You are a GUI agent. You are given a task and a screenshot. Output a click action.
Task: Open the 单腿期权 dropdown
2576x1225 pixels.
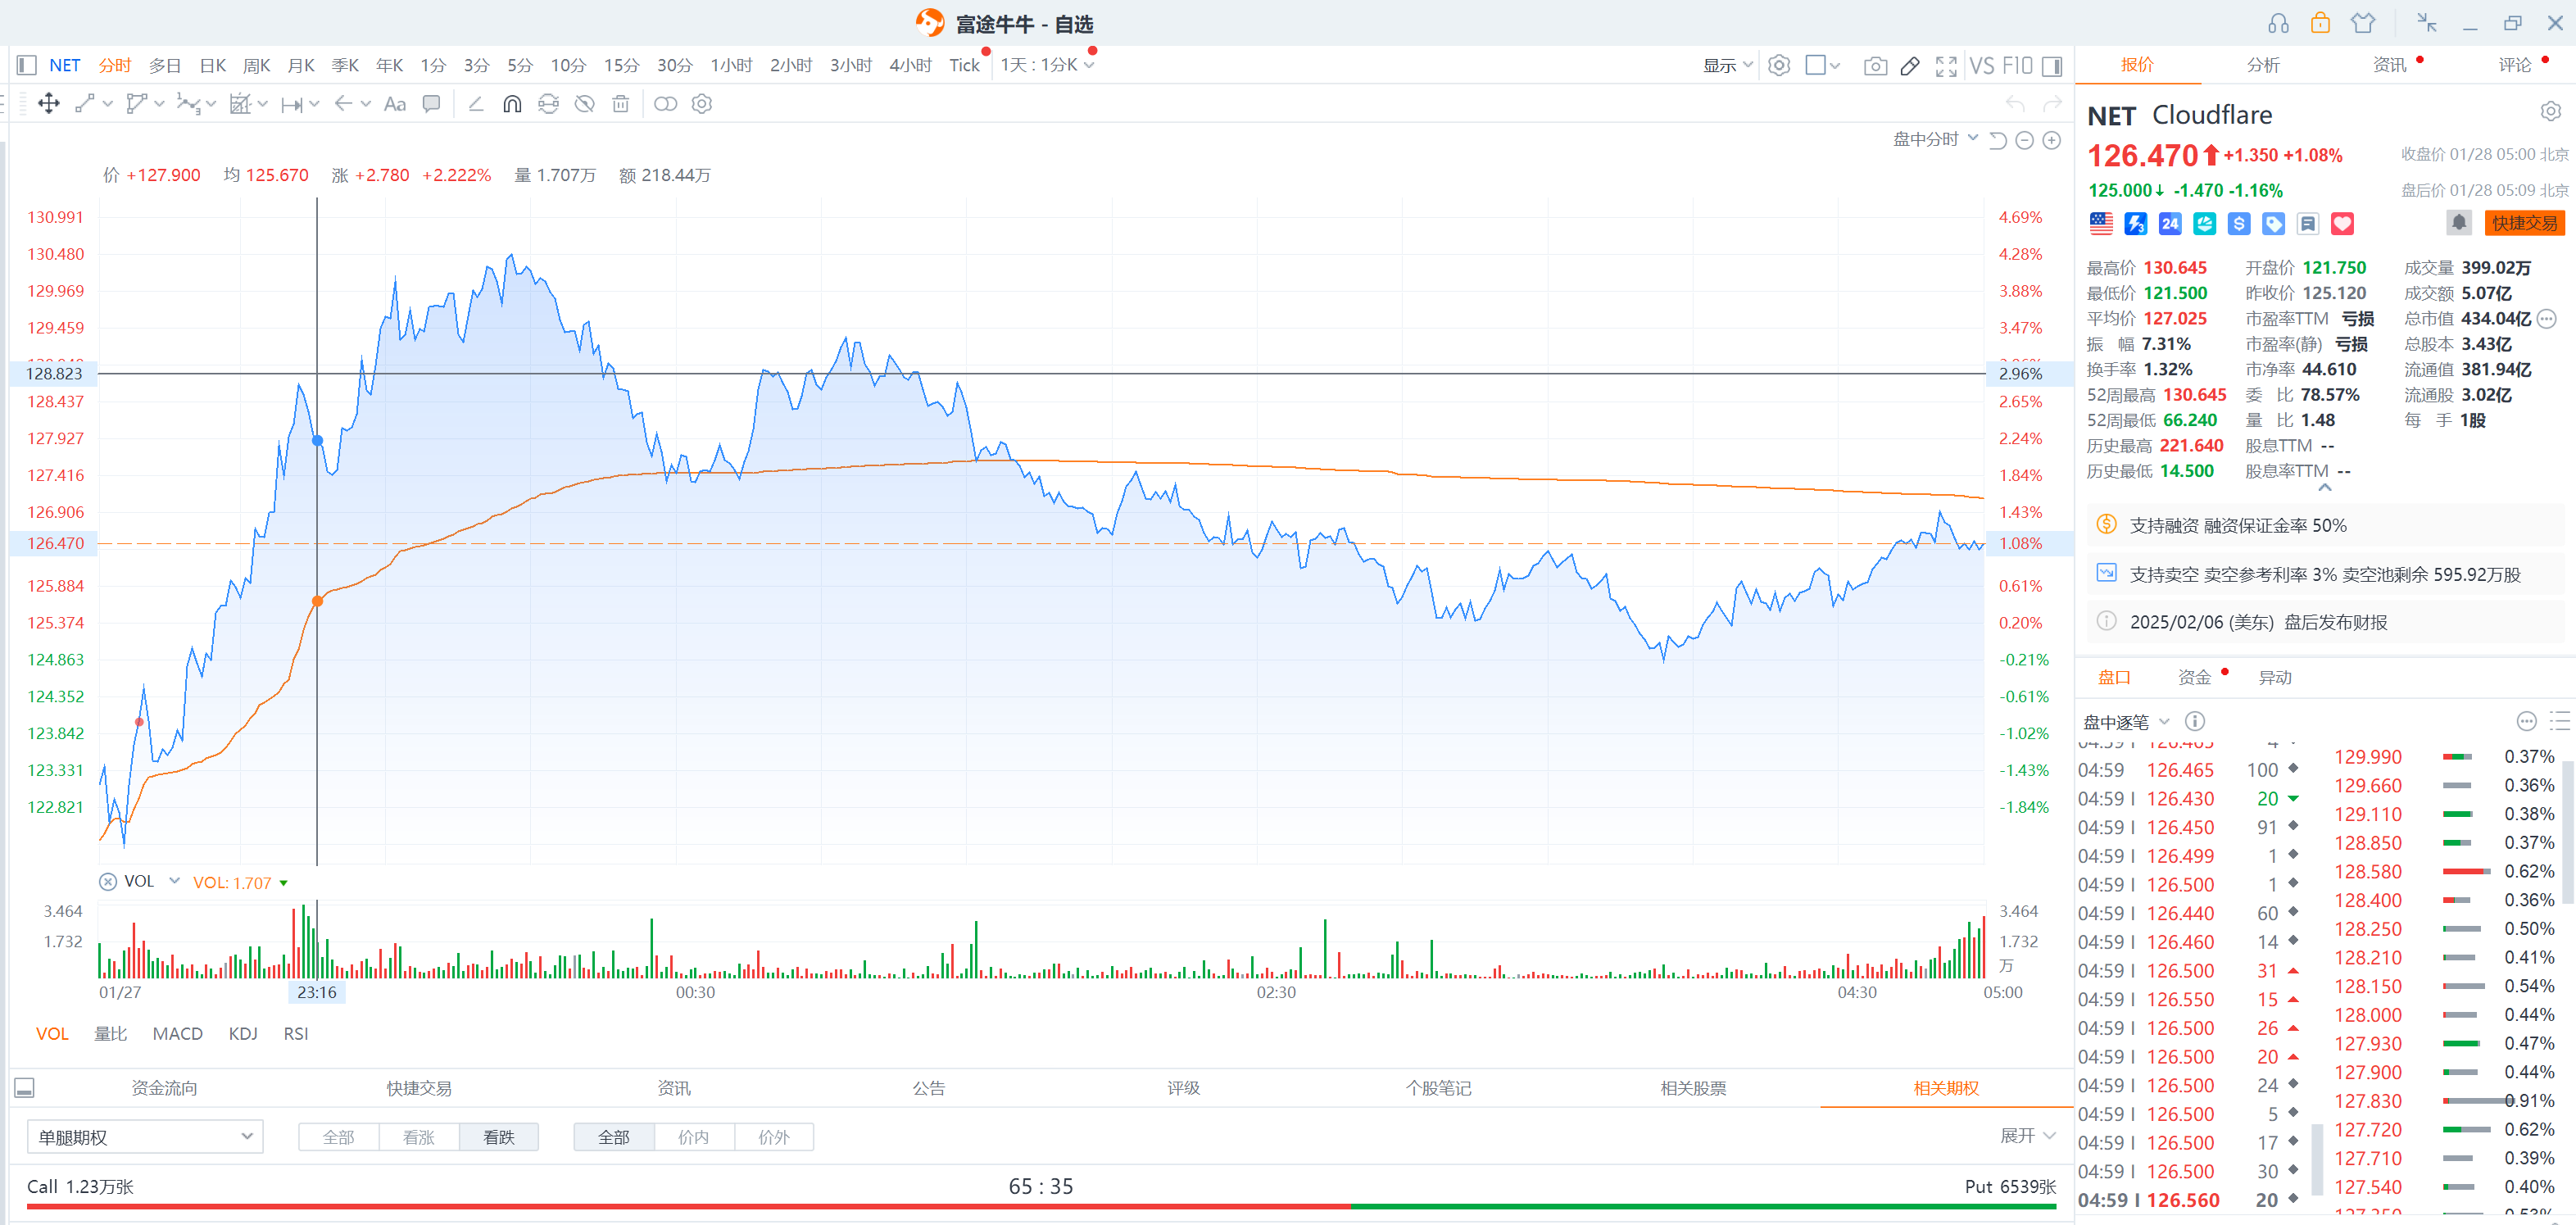click(x=145, y=1137)
